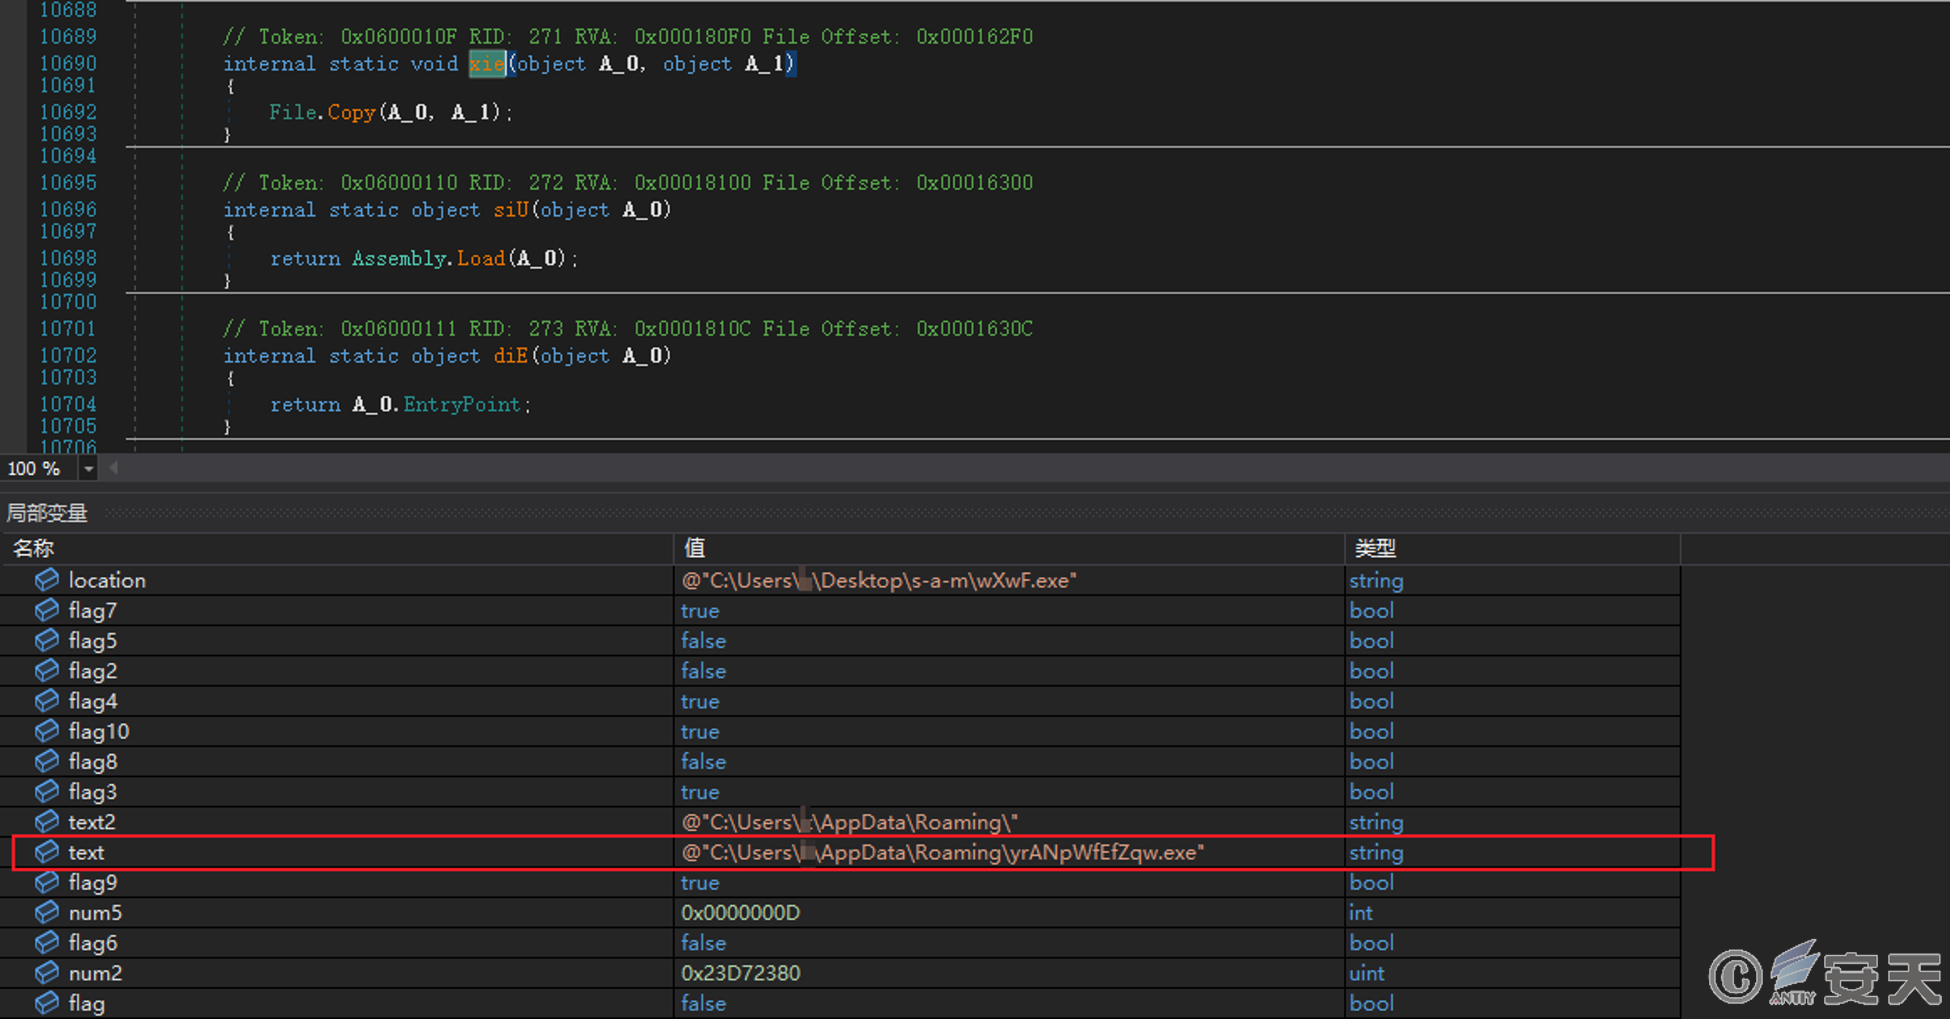Click the diE method name
Viewport: 1950px width, 1019px height.
[510, 356]
